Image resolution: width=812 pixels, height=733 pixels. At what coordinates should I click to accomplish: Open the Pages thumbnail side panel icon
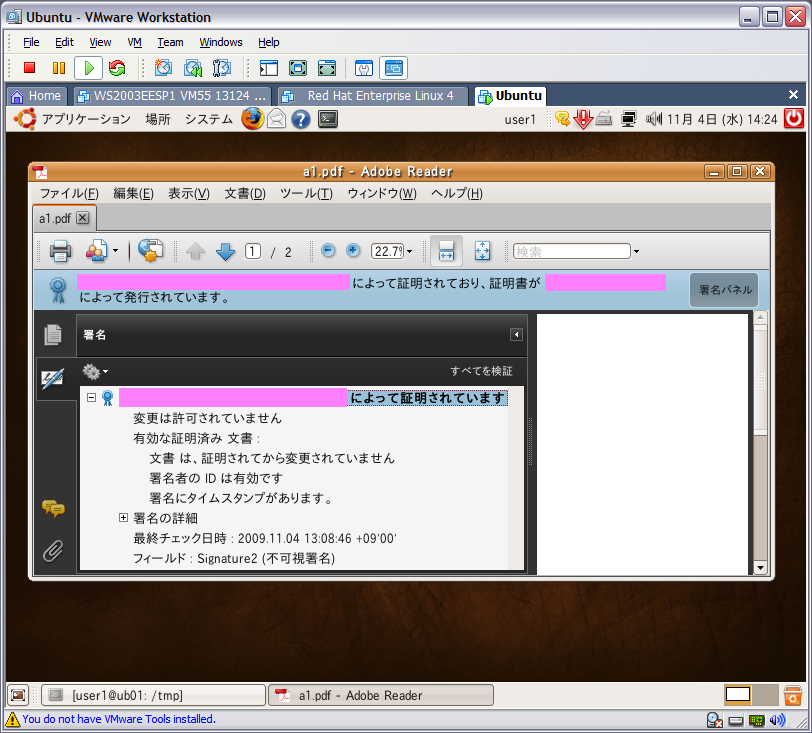(53, 335)
